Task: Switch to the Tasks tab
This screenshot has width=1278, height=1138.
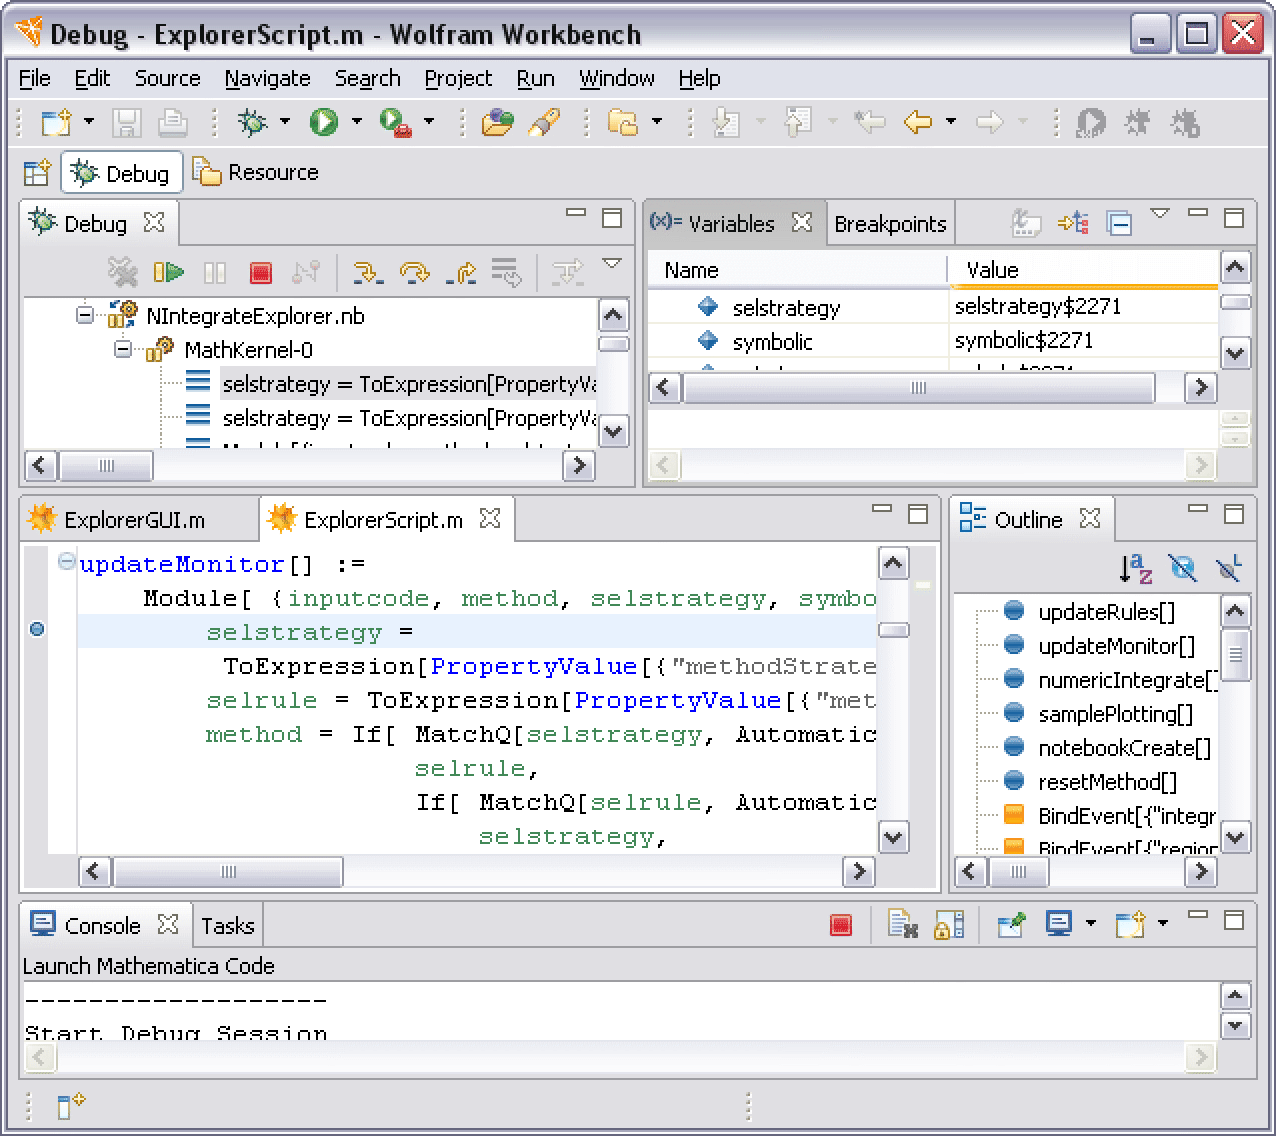Action: 228,926
